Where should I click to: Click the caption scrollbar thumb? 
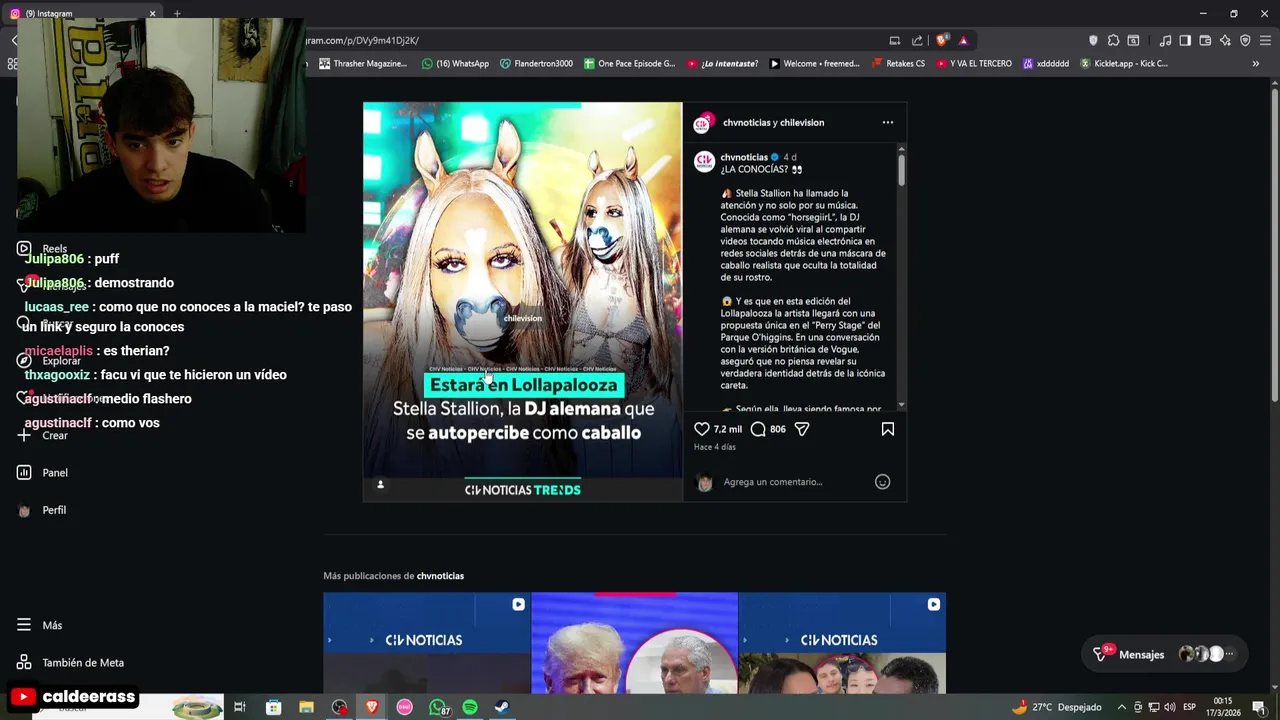901,168
